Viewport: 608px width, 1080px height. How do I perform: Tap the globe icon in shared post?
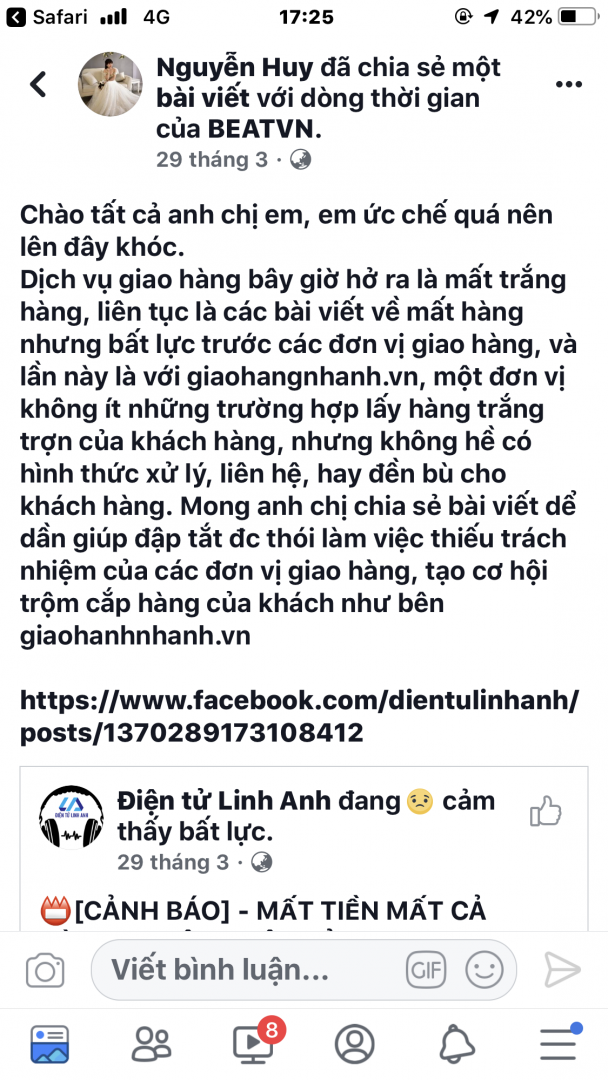pos(262,862)
